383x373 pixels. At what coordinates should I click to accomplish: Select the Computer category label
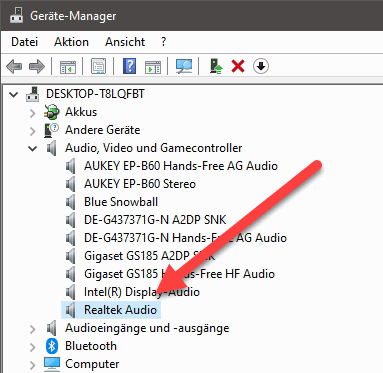[x=92, y=364]
